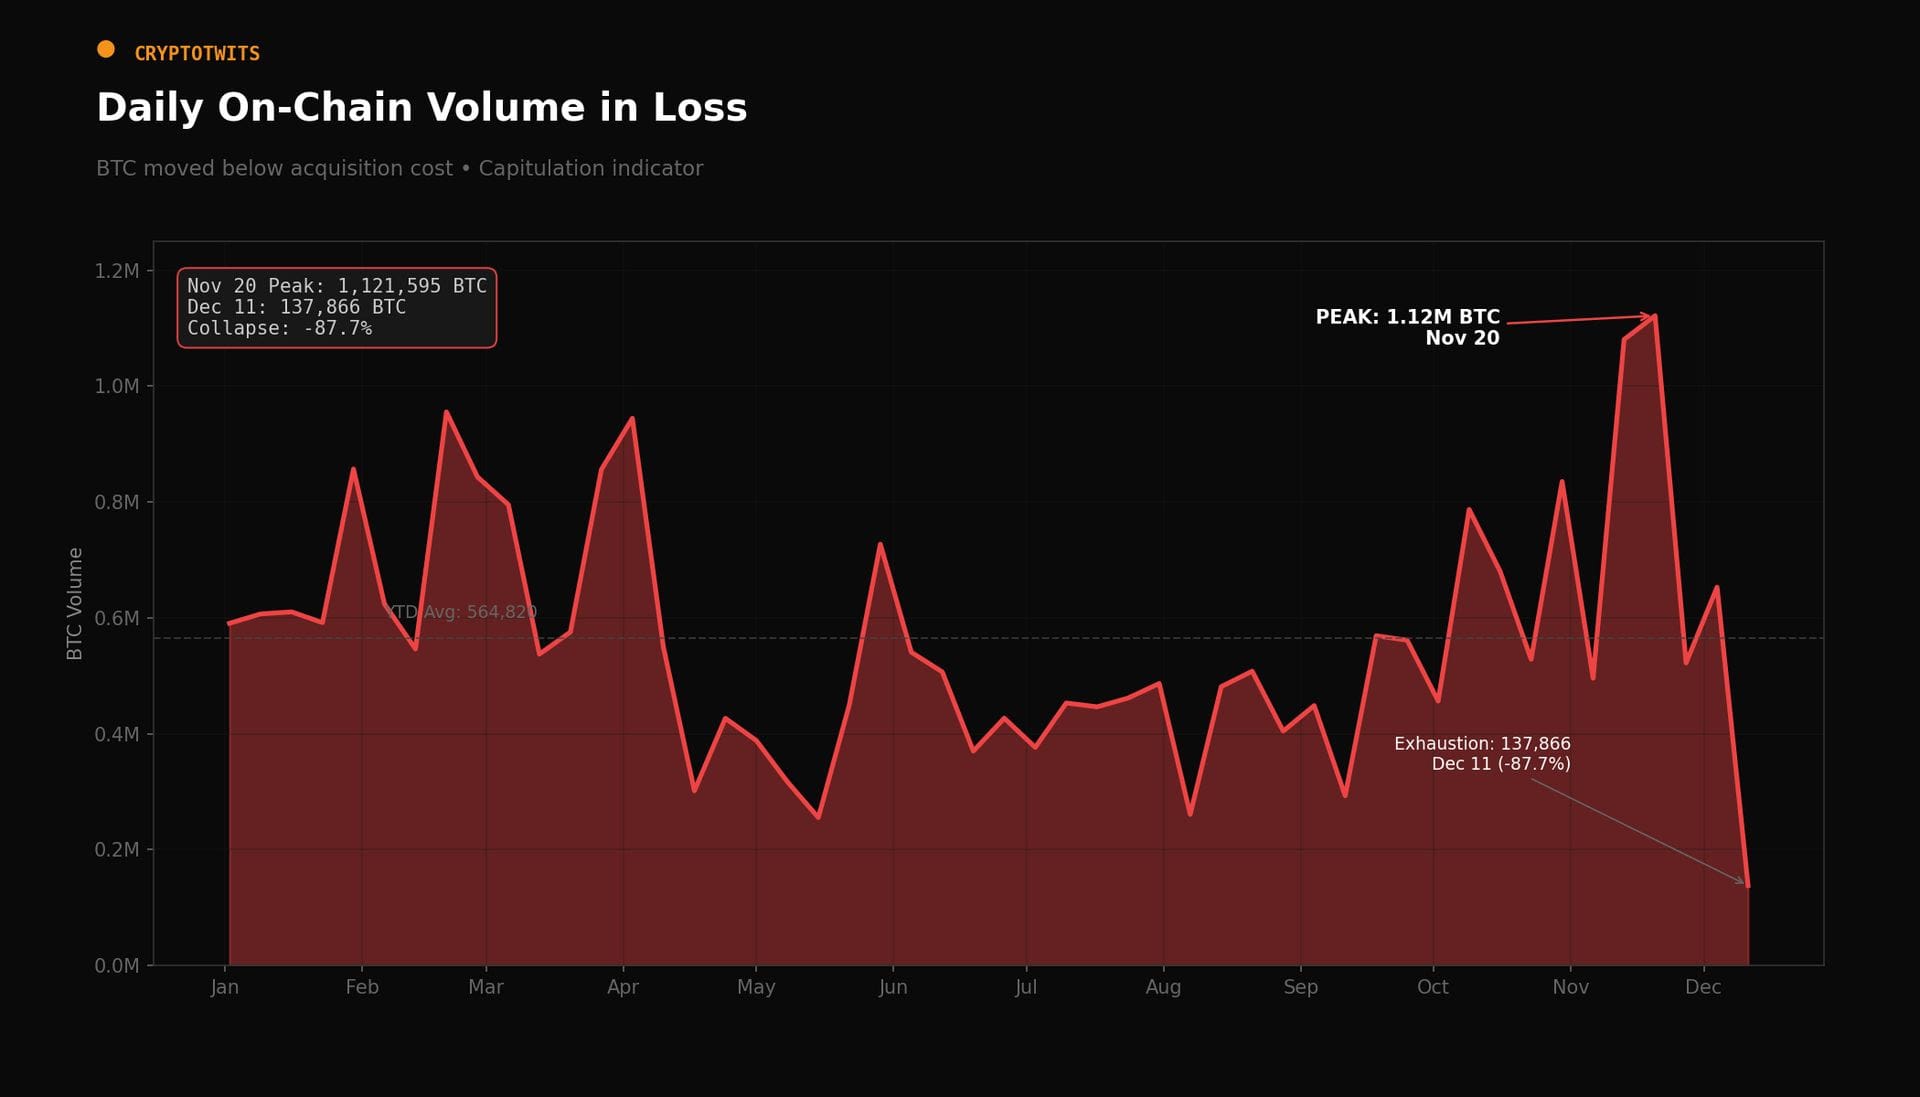The image size is (1920, 1097).
Task: Click the Aug x-axis label
Action: (1163, 987)
